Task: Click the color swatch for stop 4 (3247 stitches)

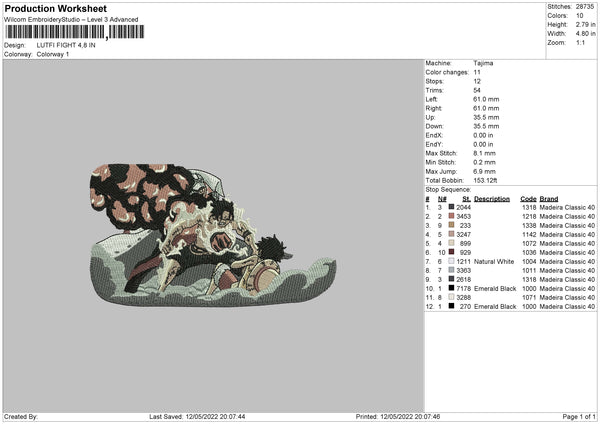Action: [452, 234]
